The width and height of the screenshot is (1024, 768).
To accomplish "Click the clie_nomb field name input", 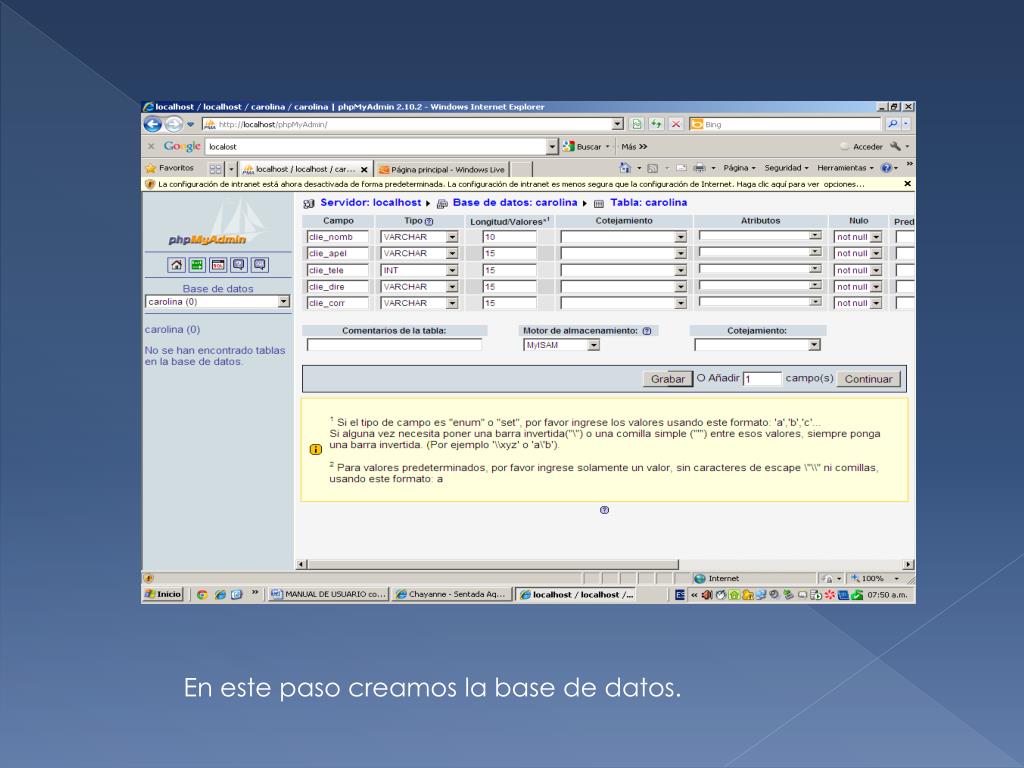I will pos(337,237).
